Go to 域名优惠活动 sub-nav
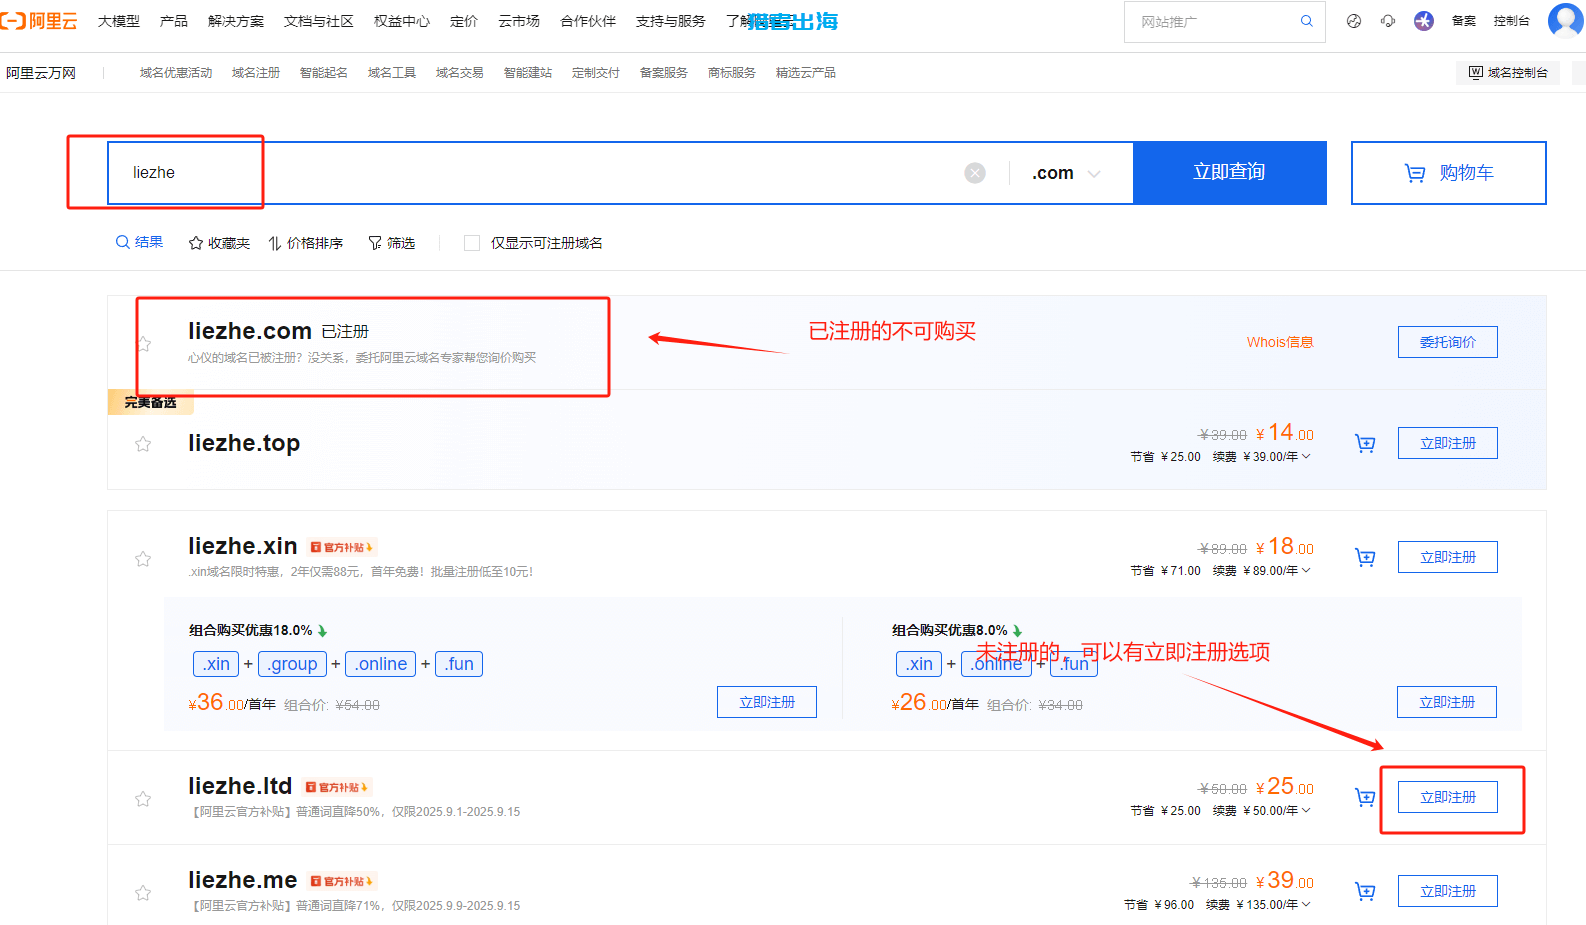The width and height of the screenshot is (1586, 925). [x=176, y=73]
